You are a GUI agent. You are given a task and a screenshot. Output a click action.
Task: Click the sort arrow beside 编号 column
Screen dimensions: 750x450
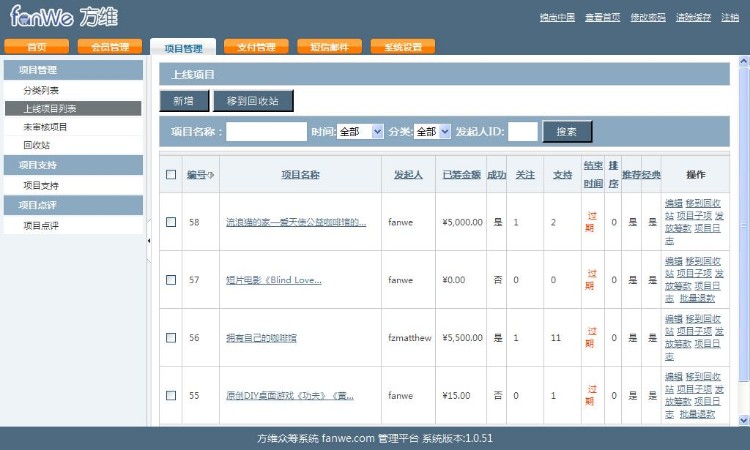pos(210,174)
